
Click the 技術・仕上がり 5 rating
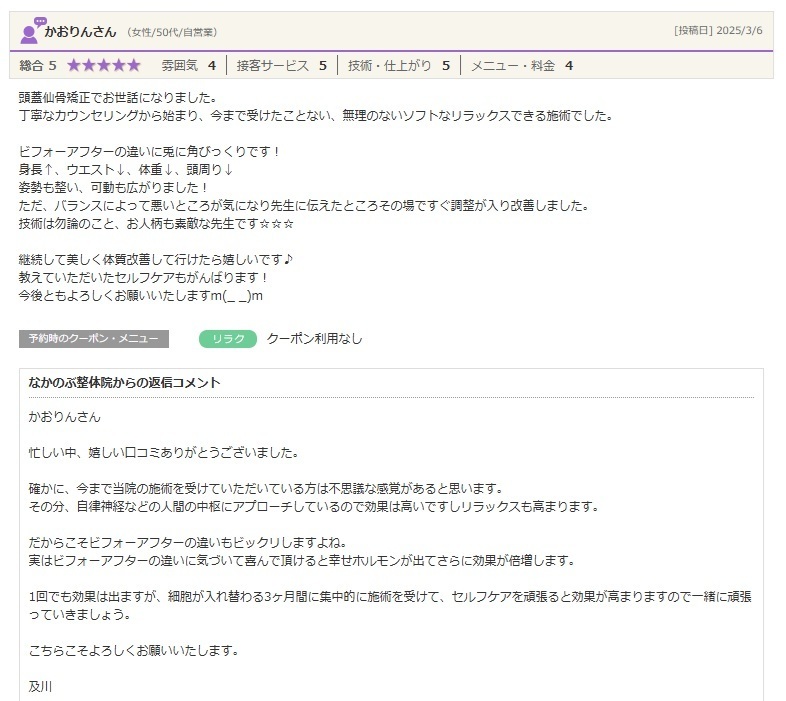point(399,66)
